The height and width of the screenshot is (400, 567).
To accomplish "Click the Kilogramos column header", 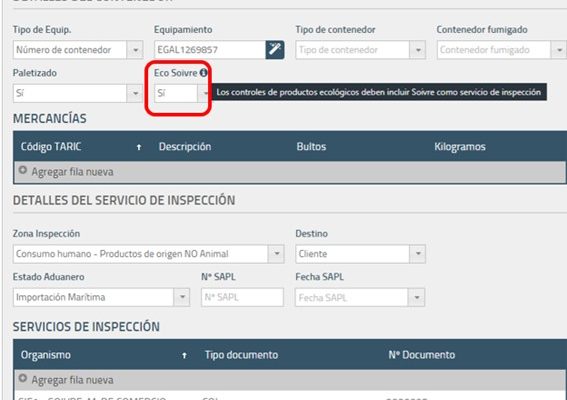I will tap(460, 147).
